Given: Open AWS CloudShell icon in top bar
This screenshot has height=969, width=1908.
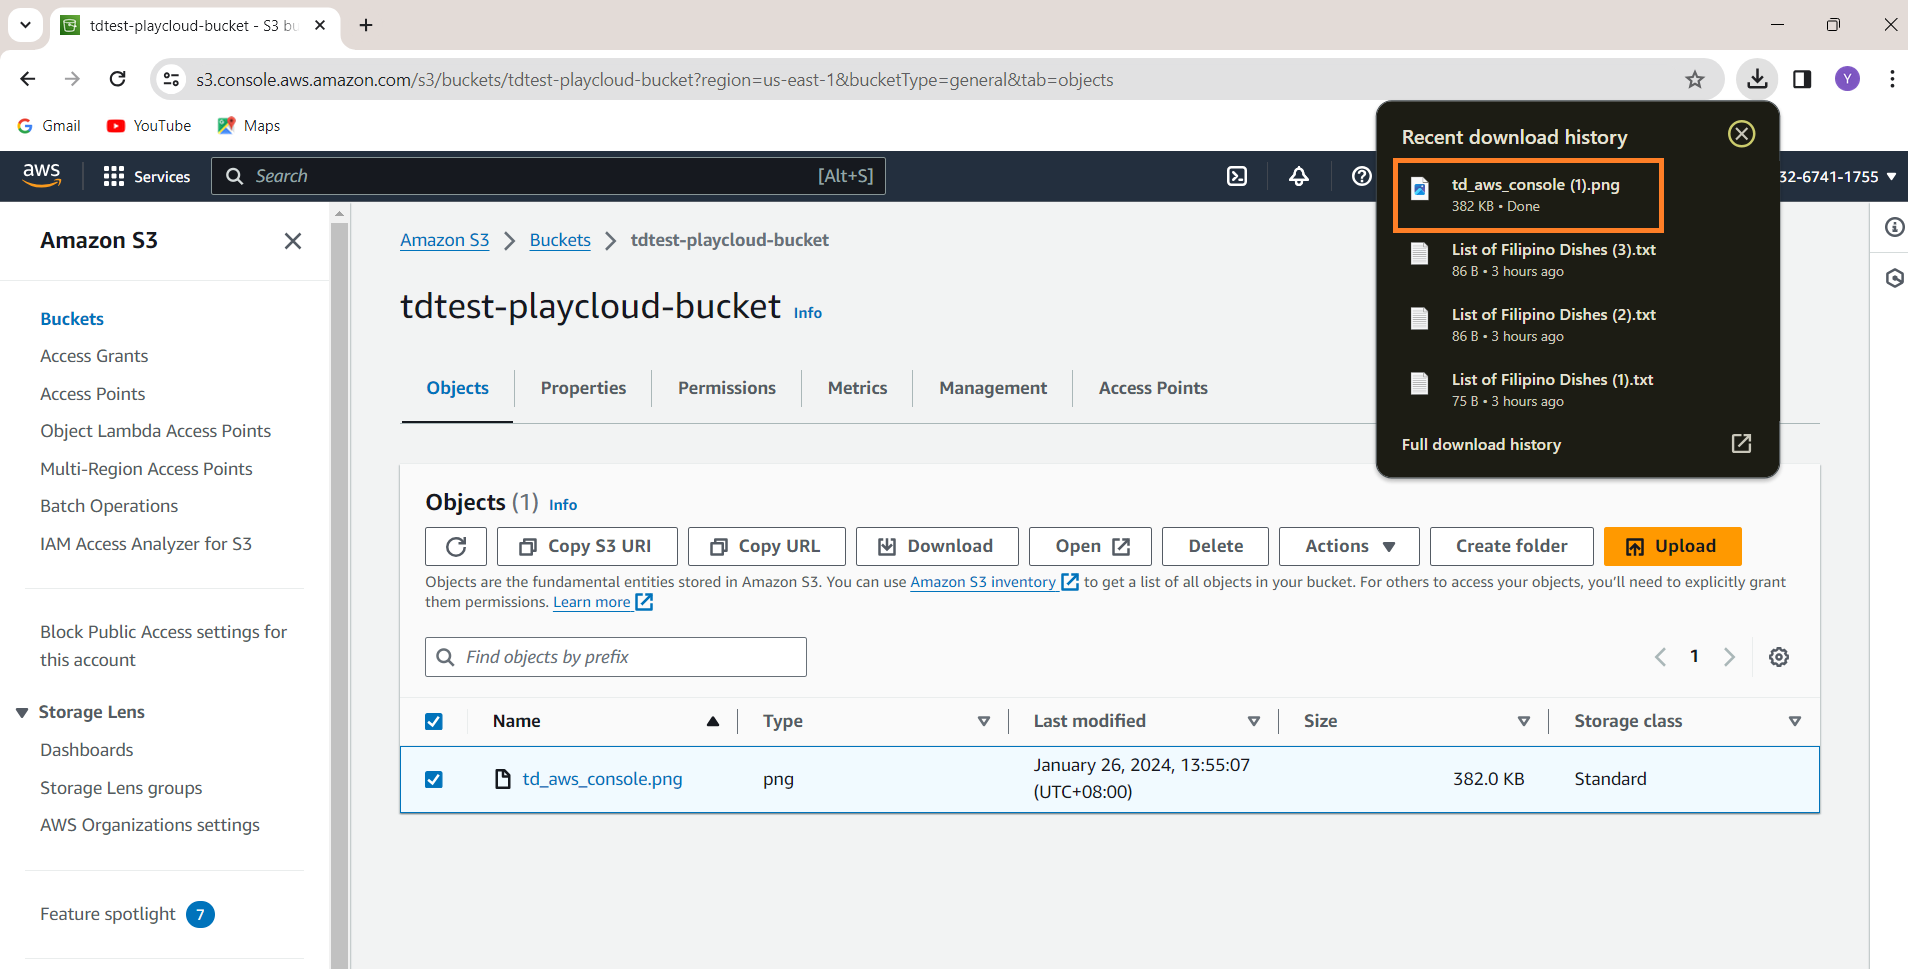Looking at the screenshot, I should [1237, 176].
